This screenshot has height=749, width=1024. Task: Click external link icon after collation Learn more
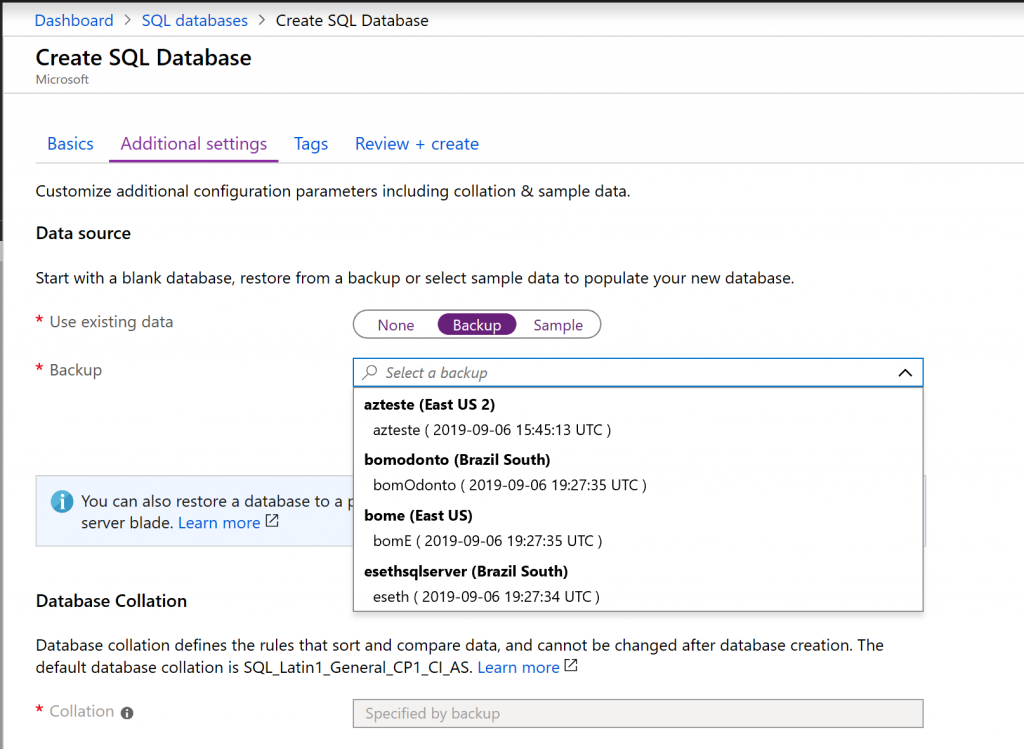(571, 666)
